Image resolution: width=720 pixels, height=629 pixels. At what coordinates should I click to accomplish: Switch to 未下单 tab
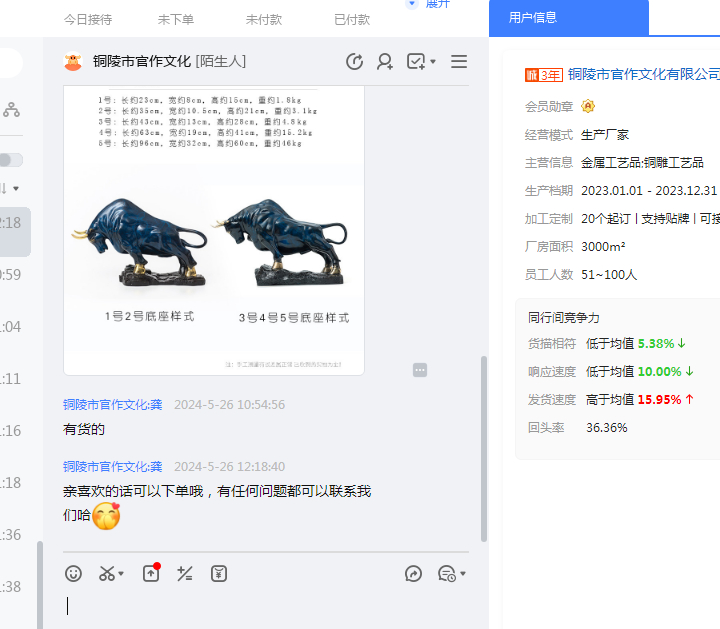point(176,20)
